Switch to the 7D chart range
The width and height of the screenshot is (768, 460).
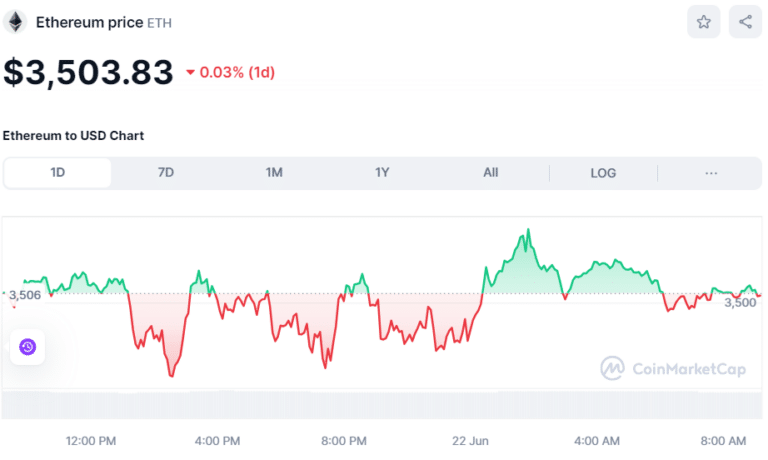[x=166, y=172]
